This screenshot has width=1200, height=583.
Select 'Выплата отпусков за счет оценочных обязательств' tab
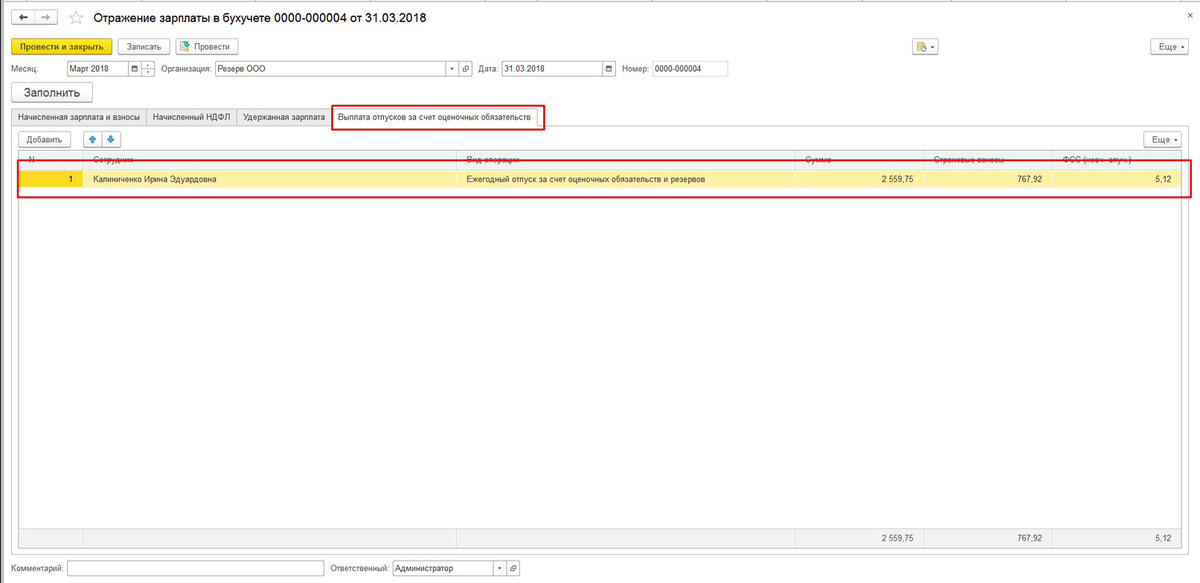click(434, 117)
